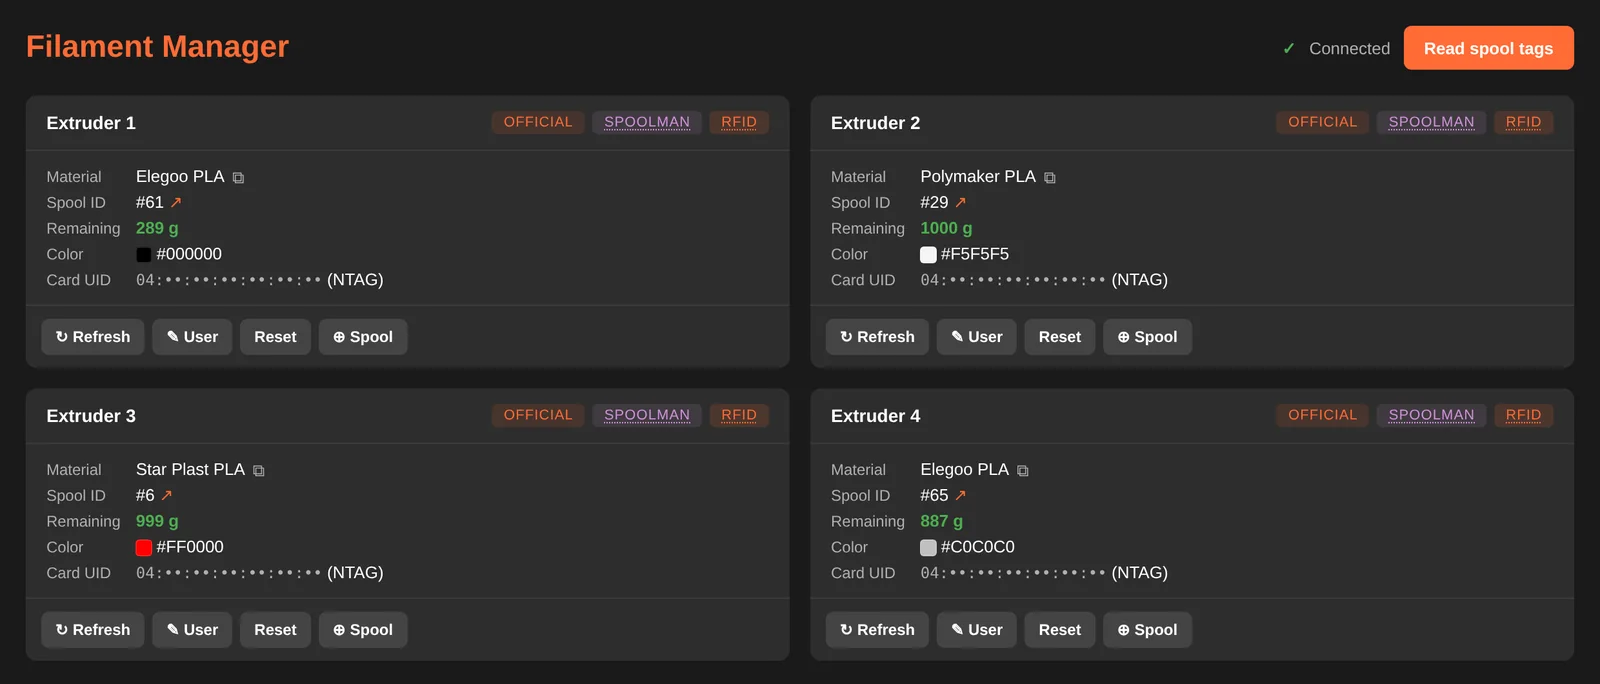This screenshot has width=1600, height=684.
Task: Open spool #29 external link arrow
Action: click(961, 202)
